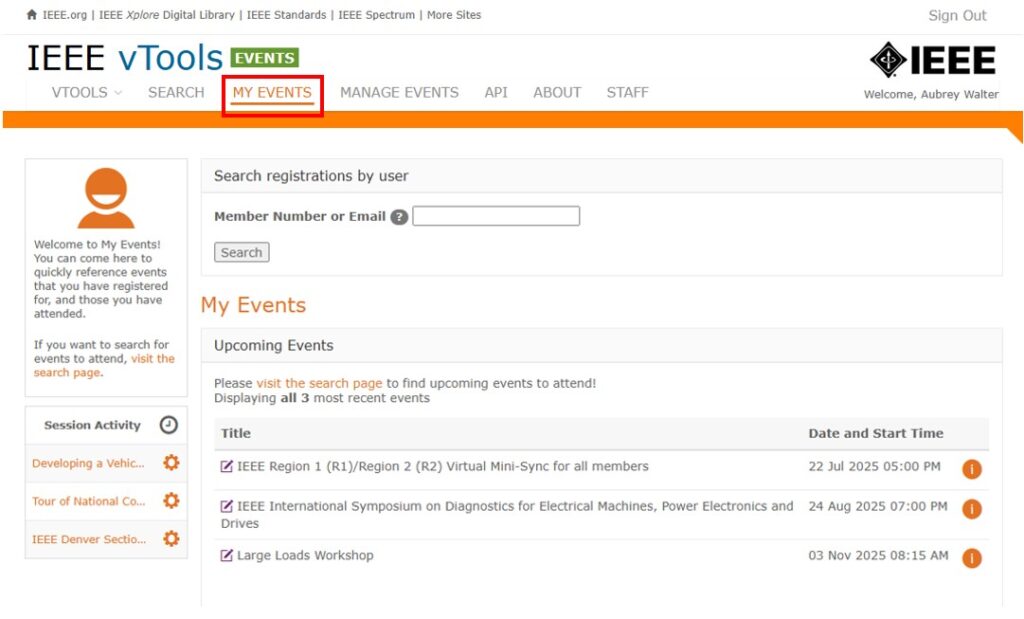Click the IEEE logo in header
Image resolution: width=1024 pixels, height=619 pixels.
932,61
